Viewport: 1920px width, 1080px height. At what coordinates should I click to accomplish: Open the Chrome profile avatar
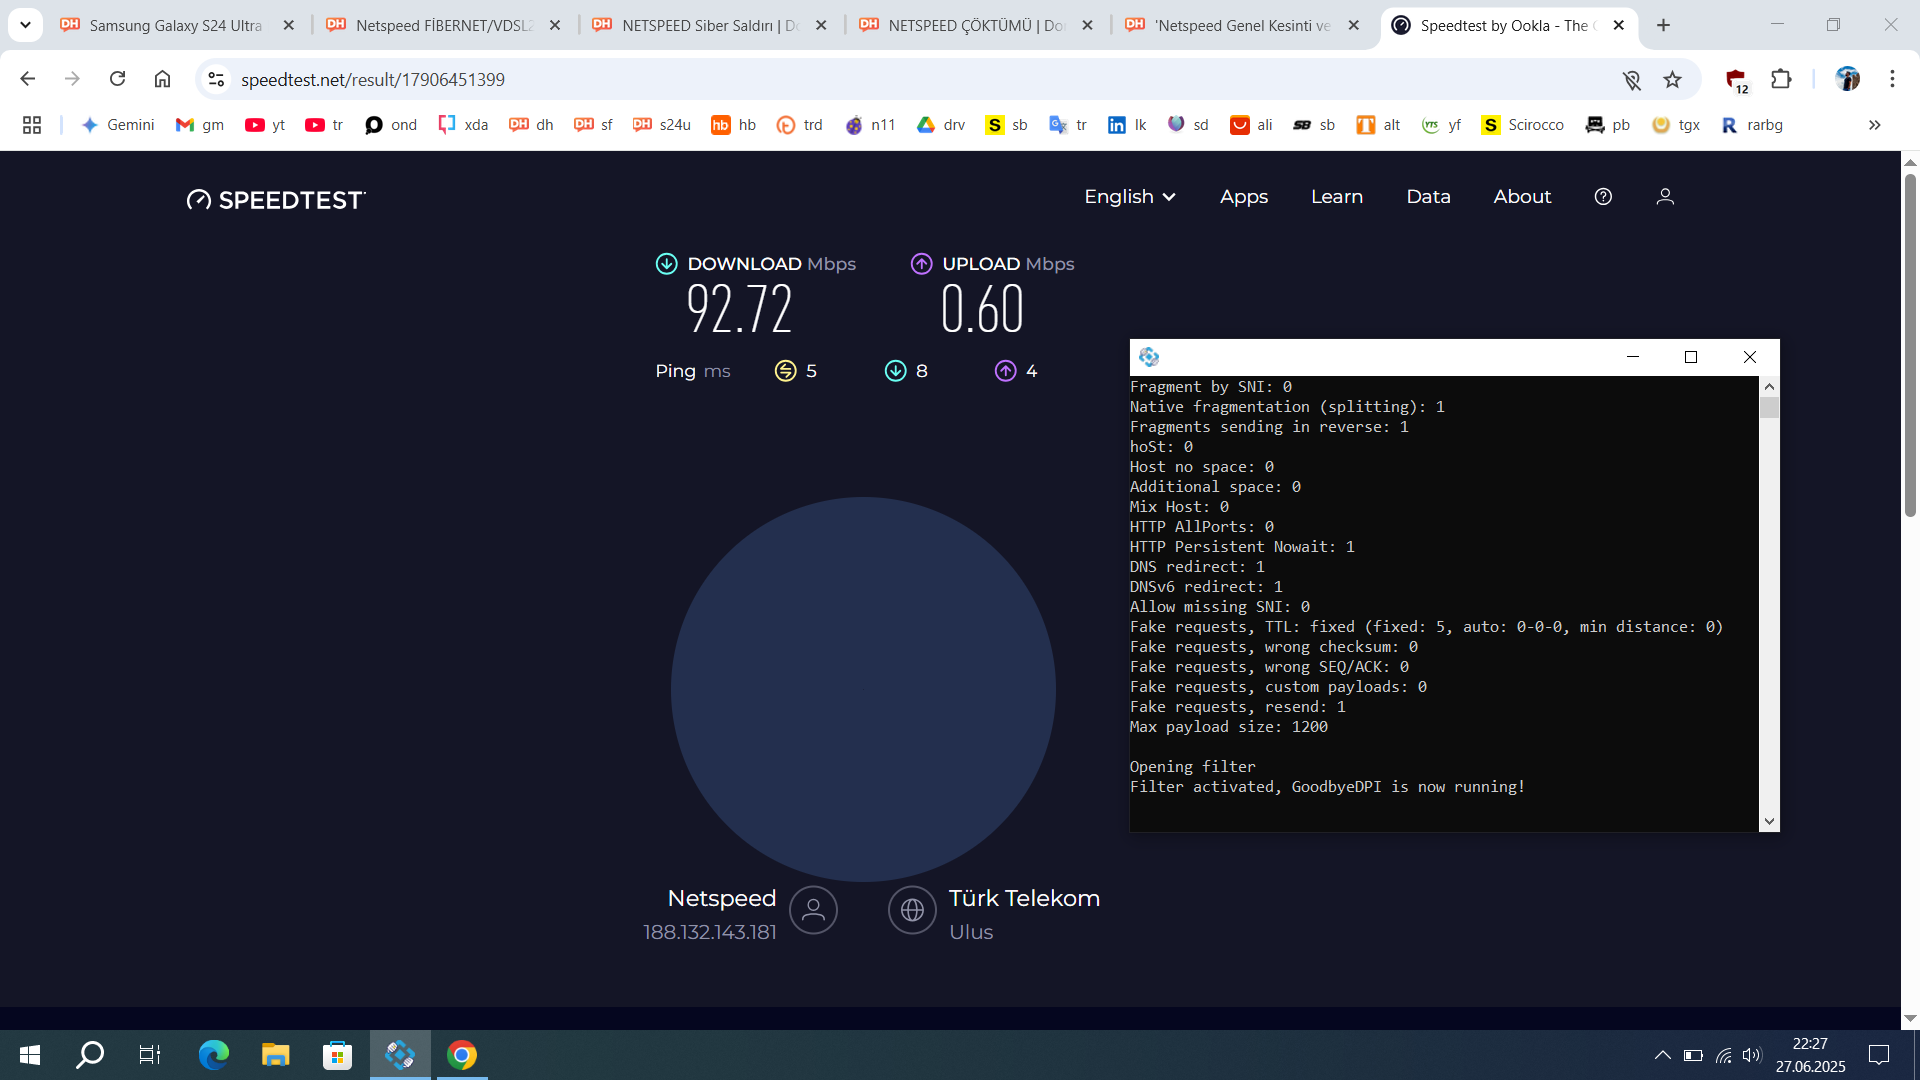tap(1847, 79)
